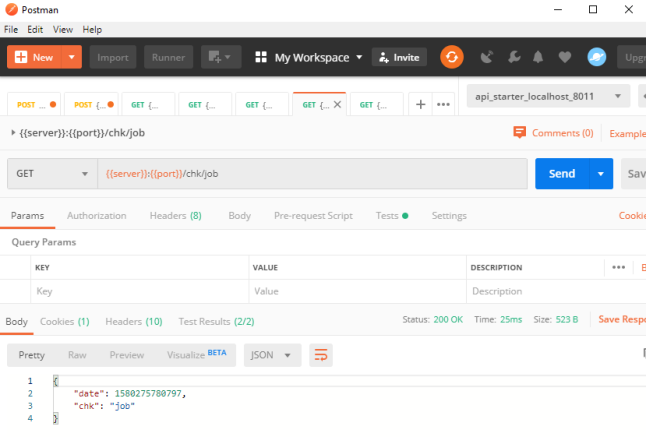Click the New button
646x437 pixels.
point(34,57)
